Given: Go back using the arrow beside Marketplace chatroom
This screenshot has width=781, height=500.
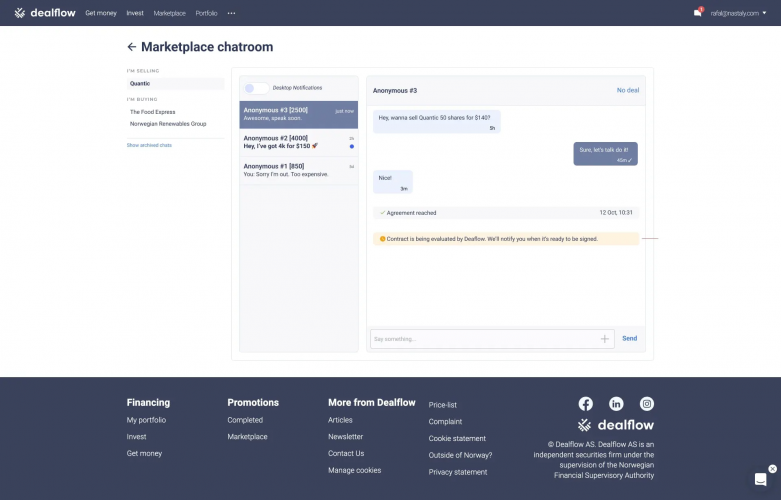Looking at the screenshot, I should click(x=131, y=47).
